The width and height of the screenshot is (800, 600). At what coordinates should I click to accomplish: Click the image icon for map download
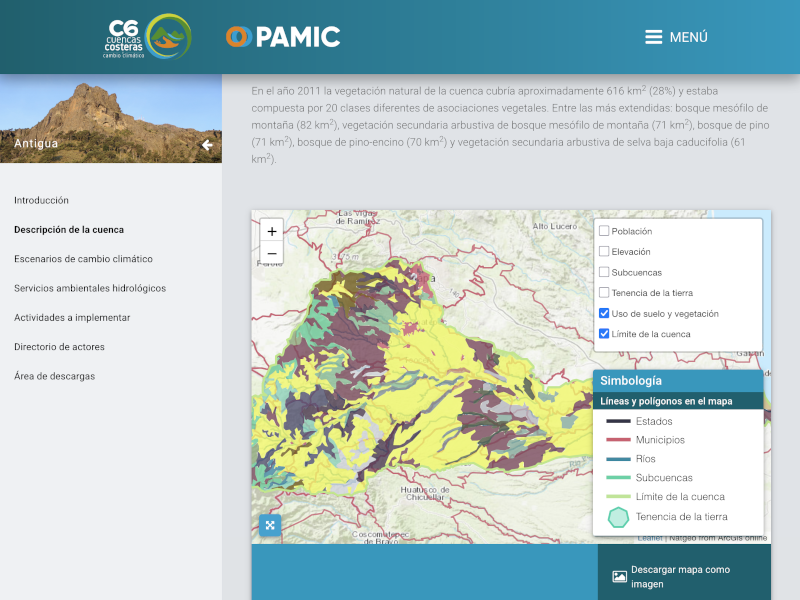(x=619, y=577)
